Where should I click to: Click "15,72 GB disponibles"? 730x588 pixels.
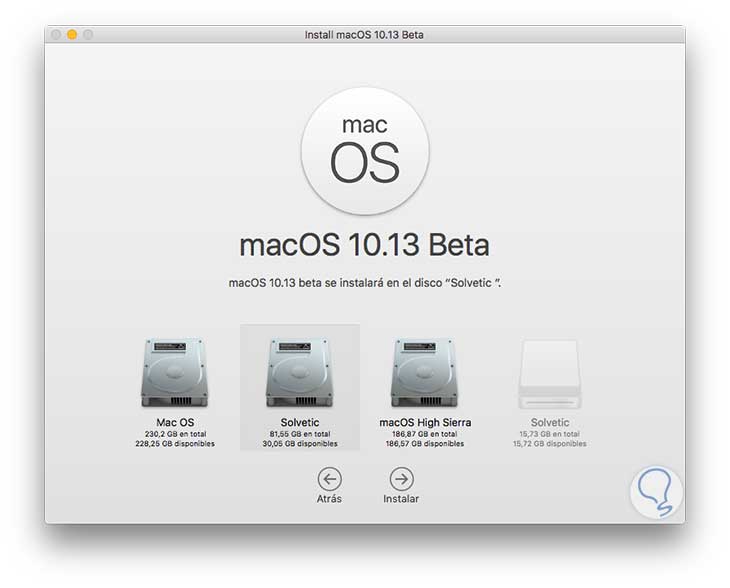549,444
